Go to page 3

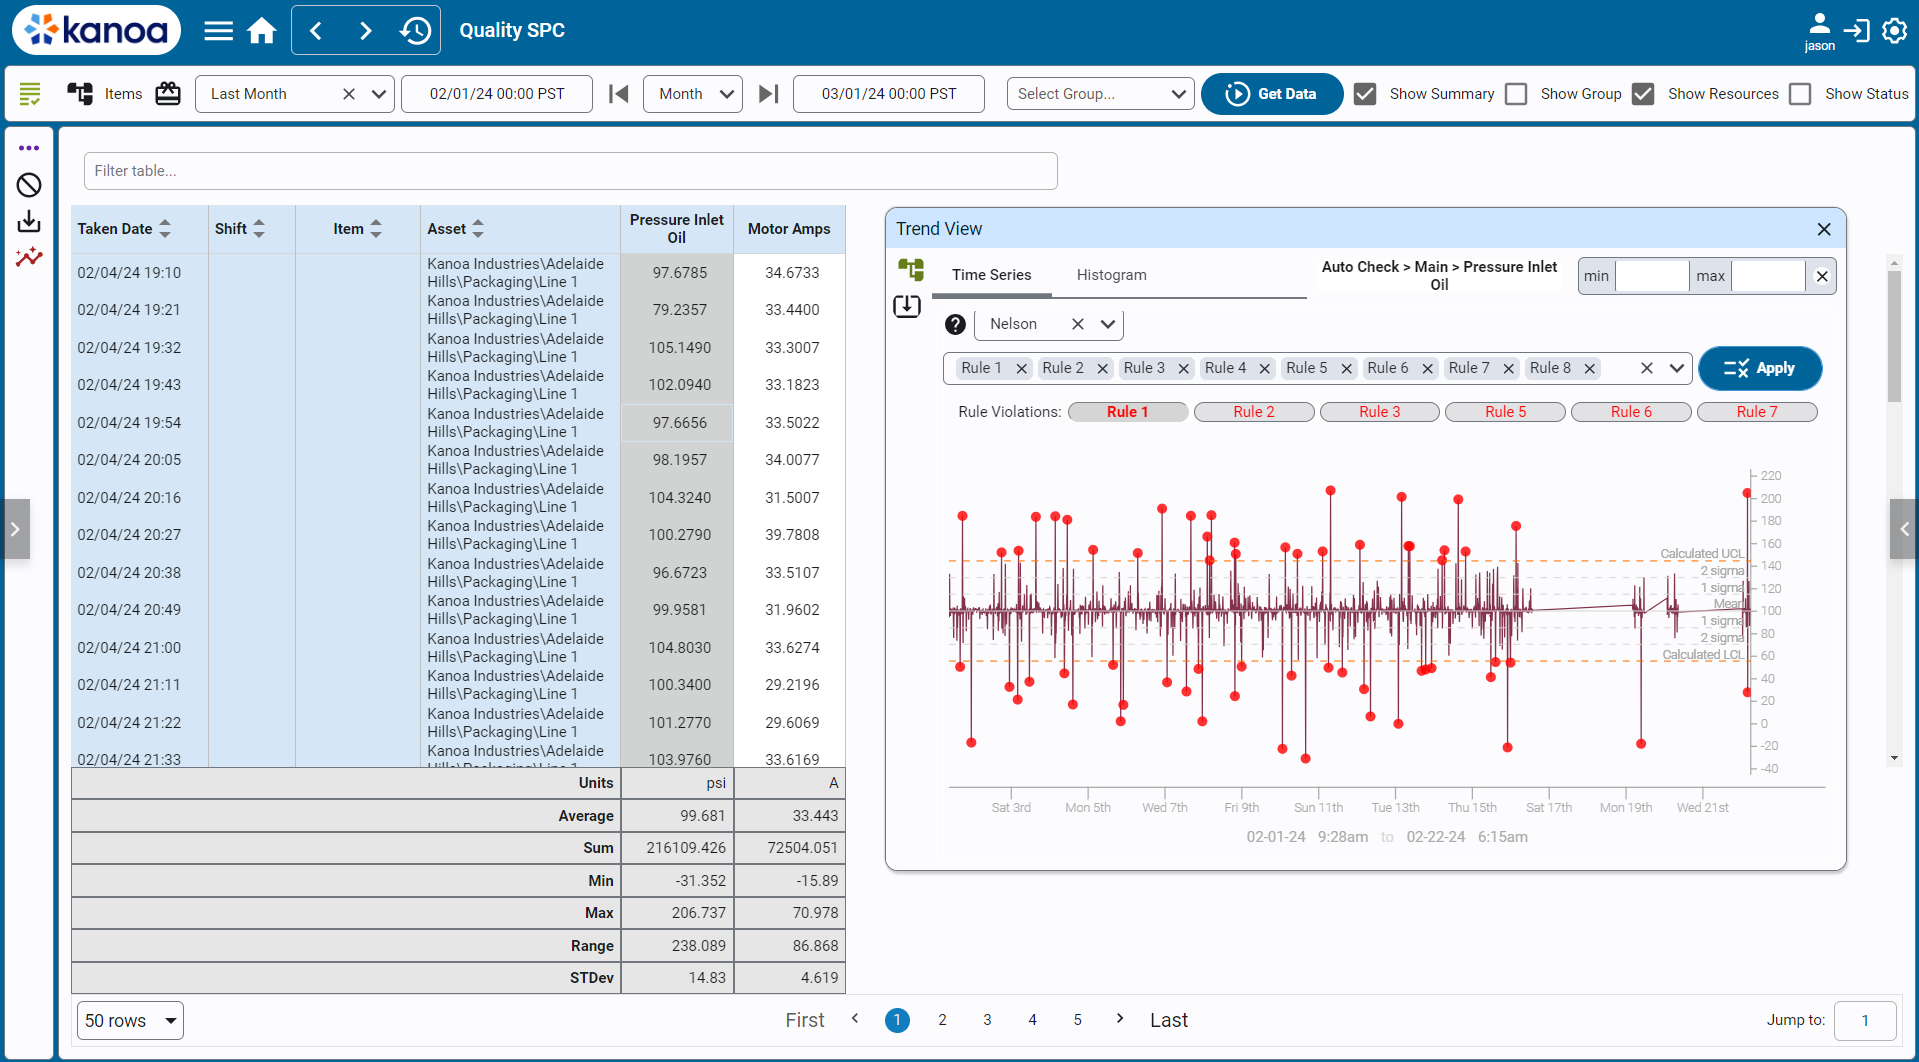pos(987,1020)
